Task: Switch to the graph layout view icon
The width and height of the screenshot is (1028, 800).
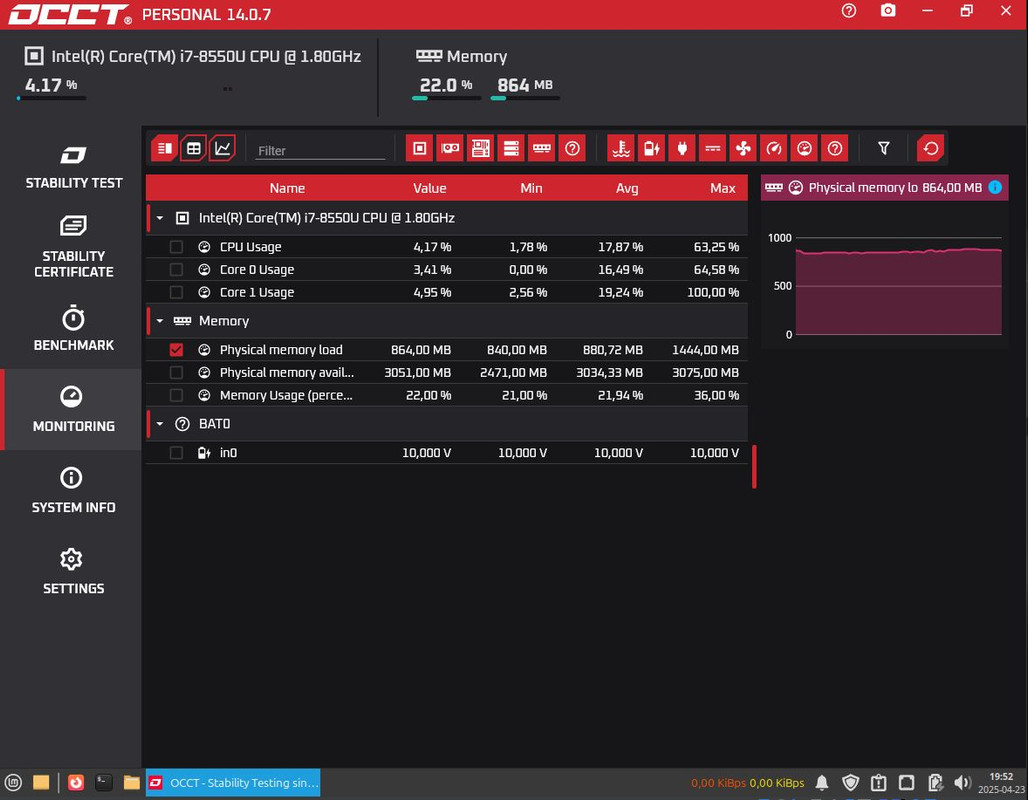Action: point(222,148)
